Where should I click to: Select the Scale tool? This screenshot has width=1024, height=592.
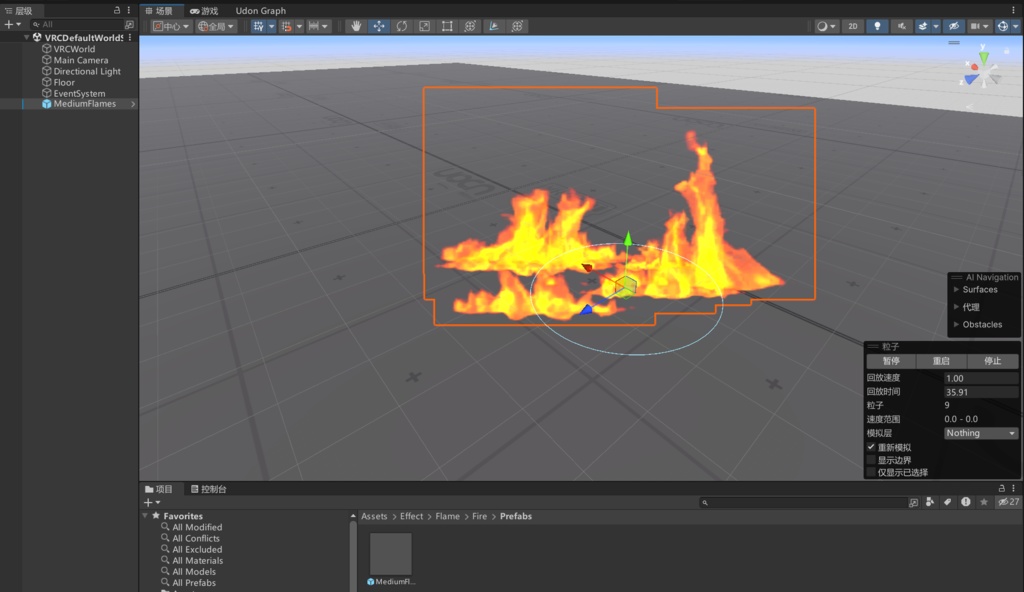tap(424, 26)
